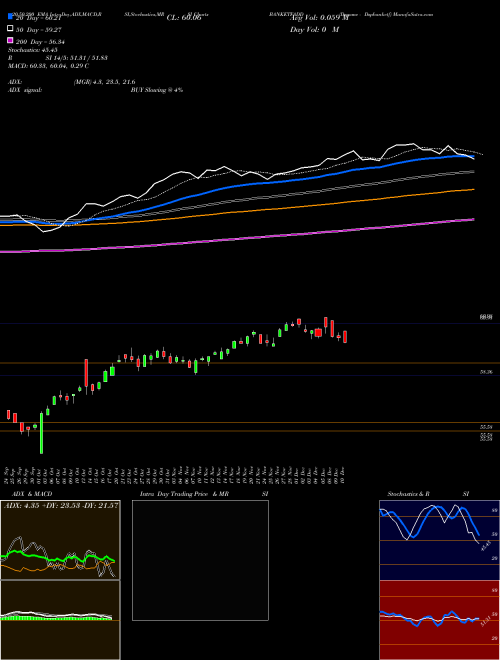The image size is (500, 660).
Task: Click the magenta 200 Day legend swatch
Action: [10, 40]
